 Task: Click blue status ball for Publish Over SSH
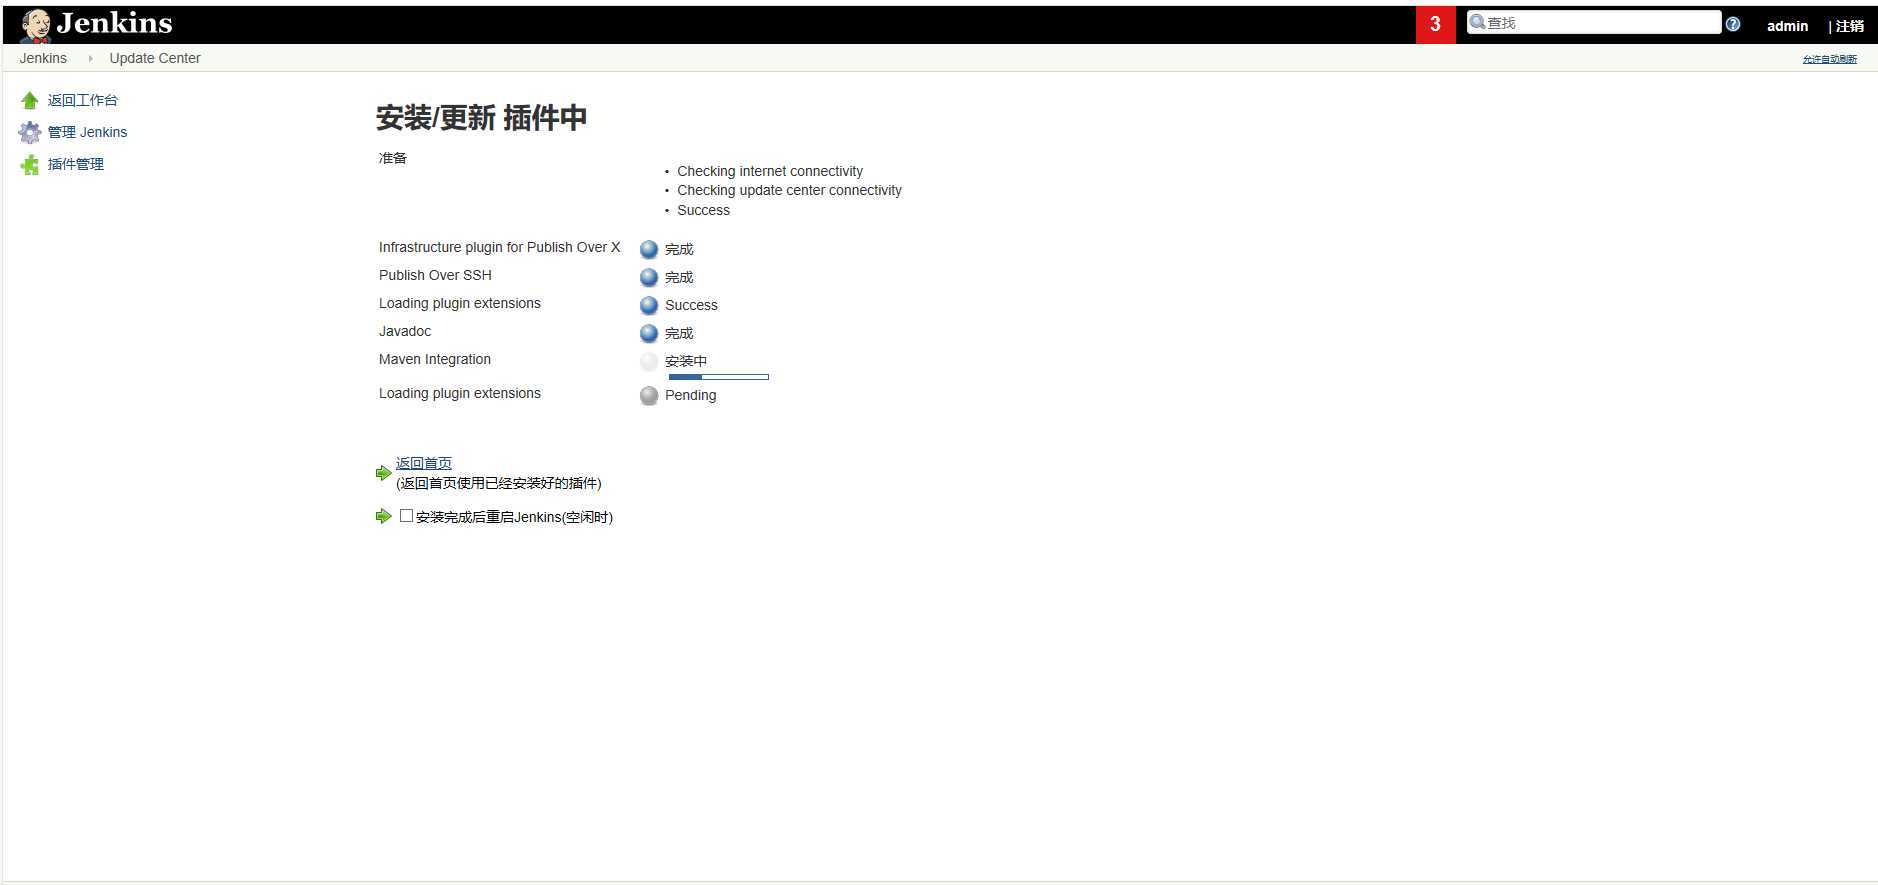649,277
